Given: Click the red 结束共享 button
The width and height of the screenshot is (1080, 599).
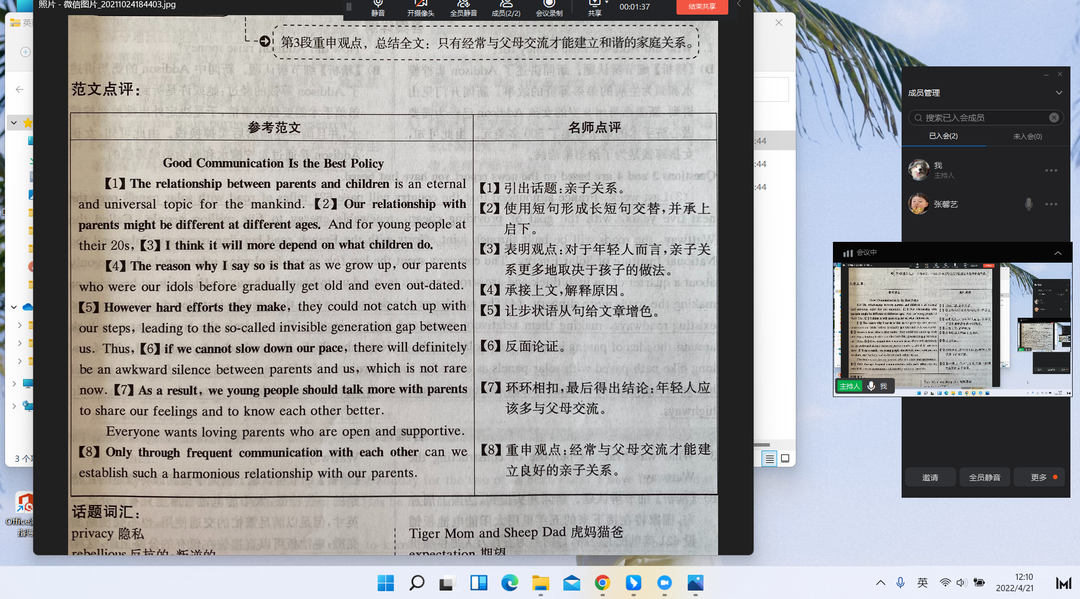Looking at the screenshot, I should click(702, 6).
